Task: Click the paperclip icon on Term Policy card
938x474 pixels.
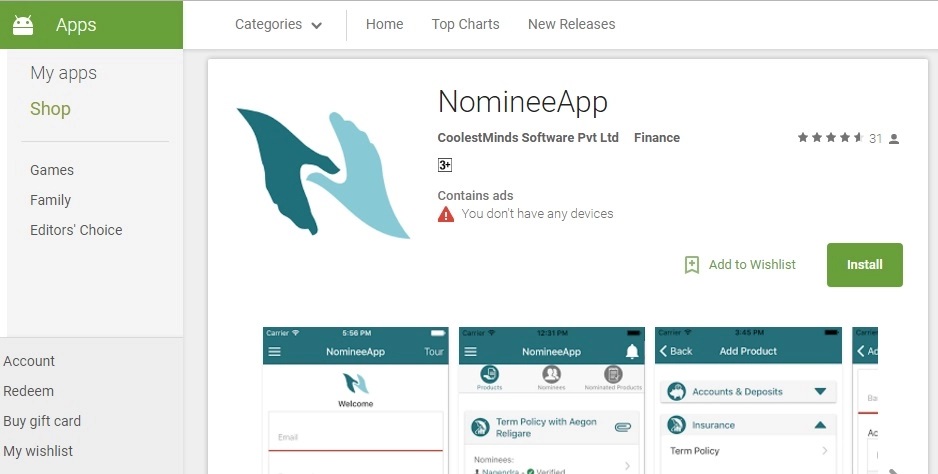Action: (623, 427)
